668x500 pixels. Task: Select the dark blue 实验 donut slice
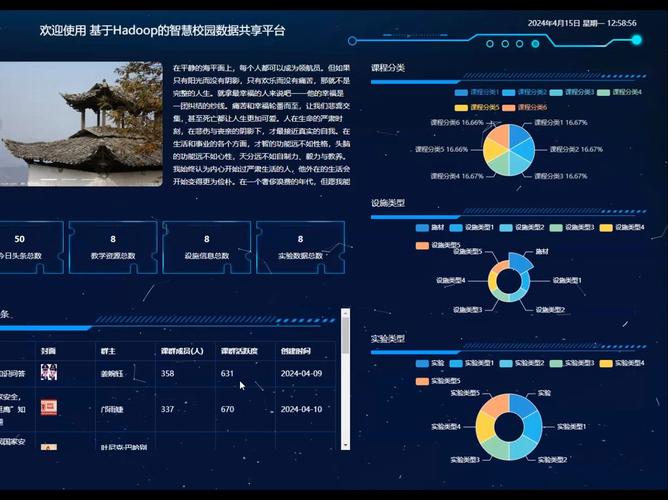click(x=522, y=405)
